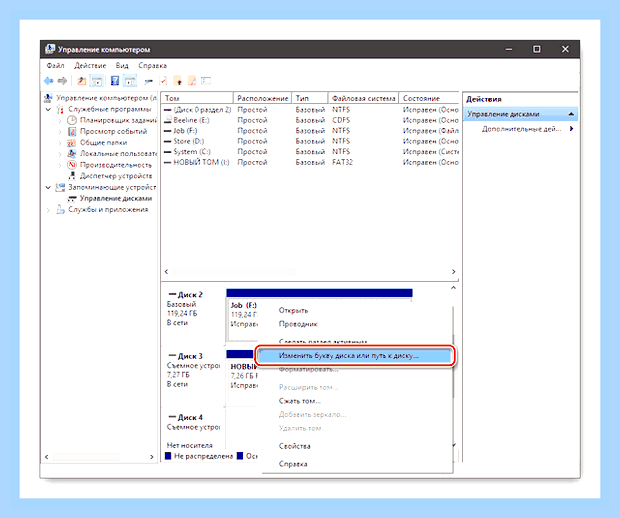Click the Управление компьютером root node icon

pyautogui.click(x=48, y=98)
